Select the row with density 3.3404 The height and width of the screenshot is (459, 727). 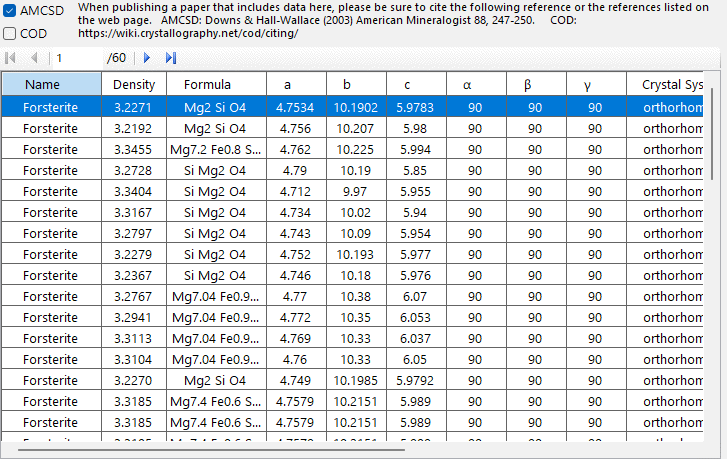point(352,191)
